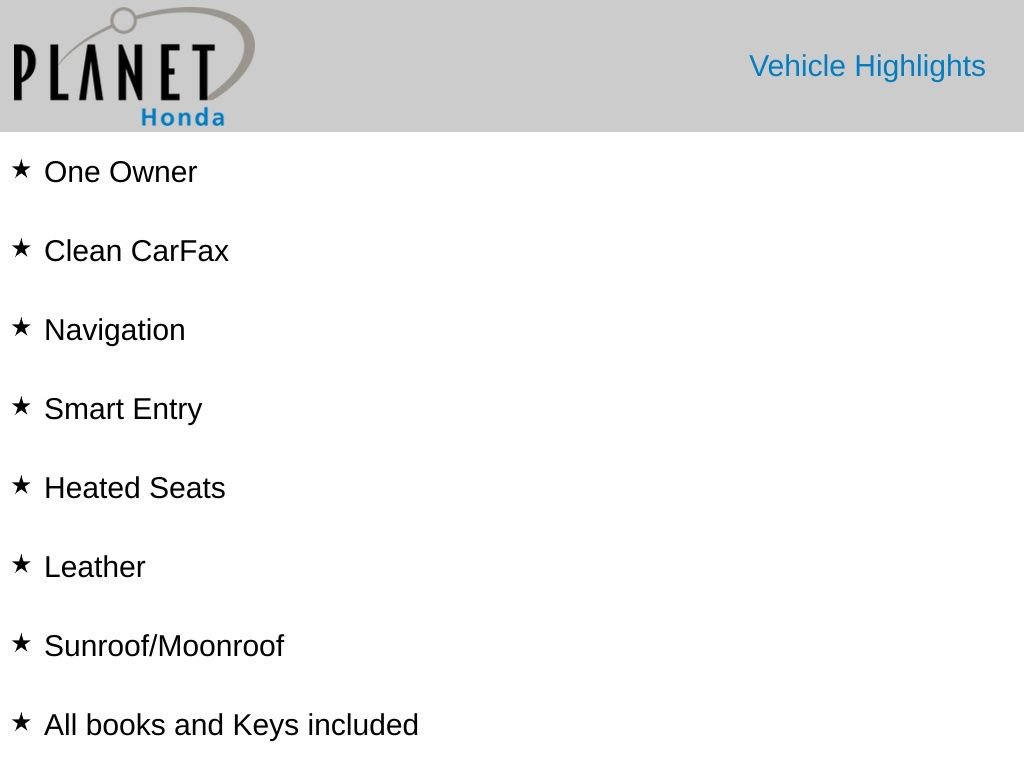Click the star beside Clean CarFax
This screenshot has width=1024, height=768.
pyautogui.click(x=21, y=248)
